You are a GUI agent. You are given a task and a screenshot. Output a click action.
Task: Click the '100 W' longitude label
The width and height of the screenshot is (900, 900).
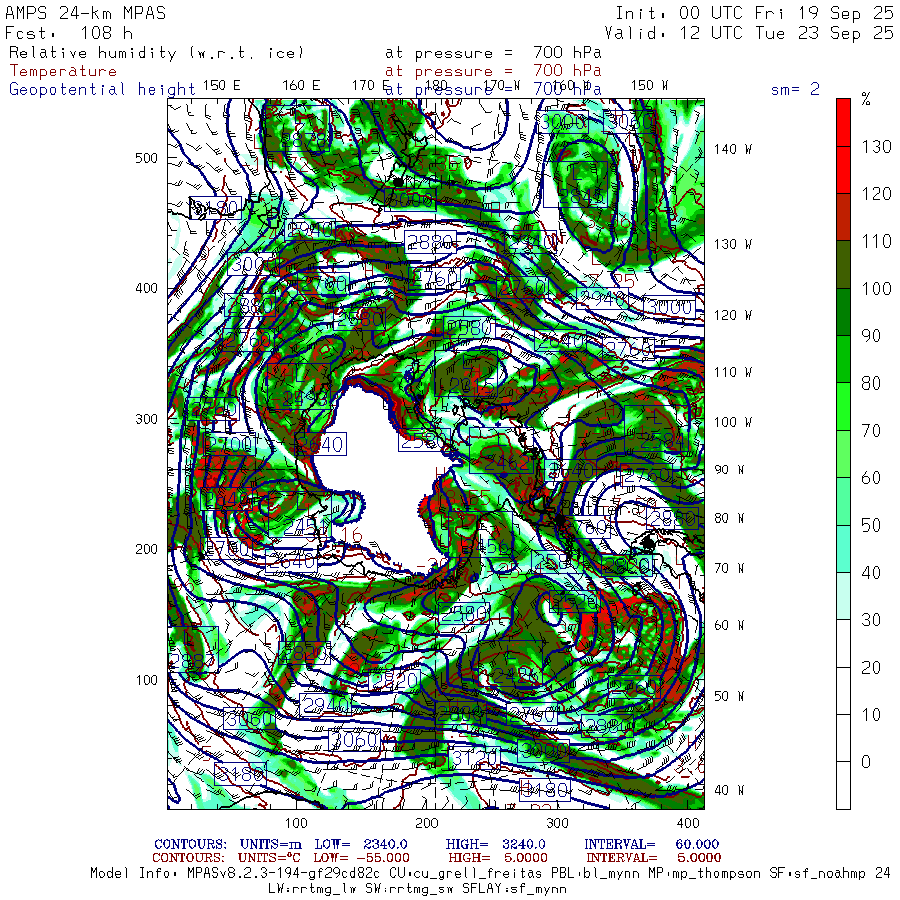point(732,422)
